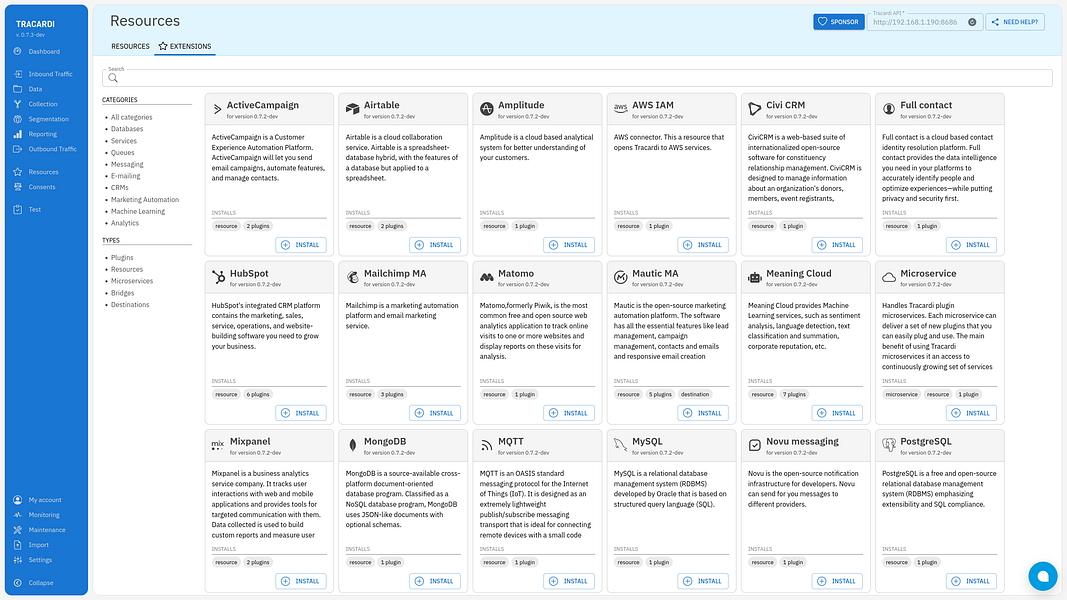The width and height of the screenshot is (1067, 600).
Task: Filter by Queues category
Action: 122,152
